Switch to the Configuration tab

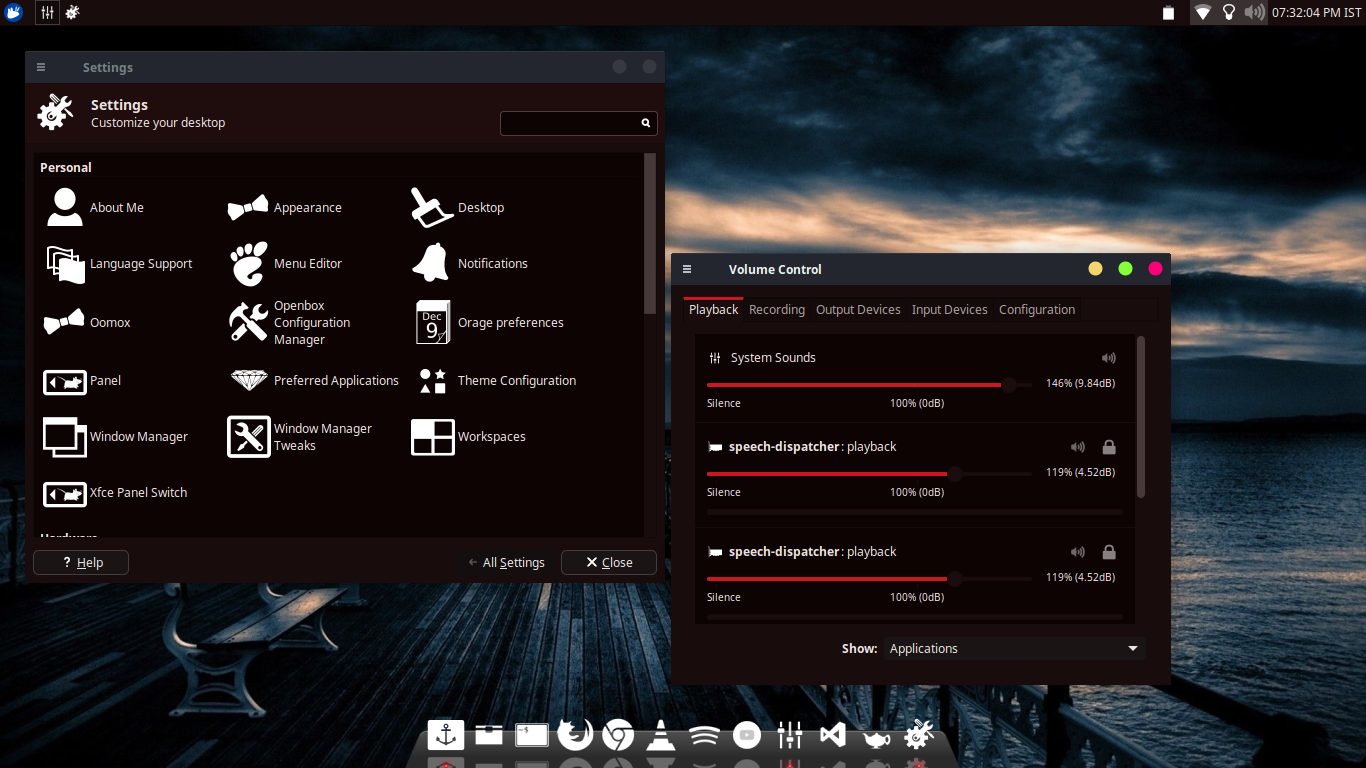1037,310
